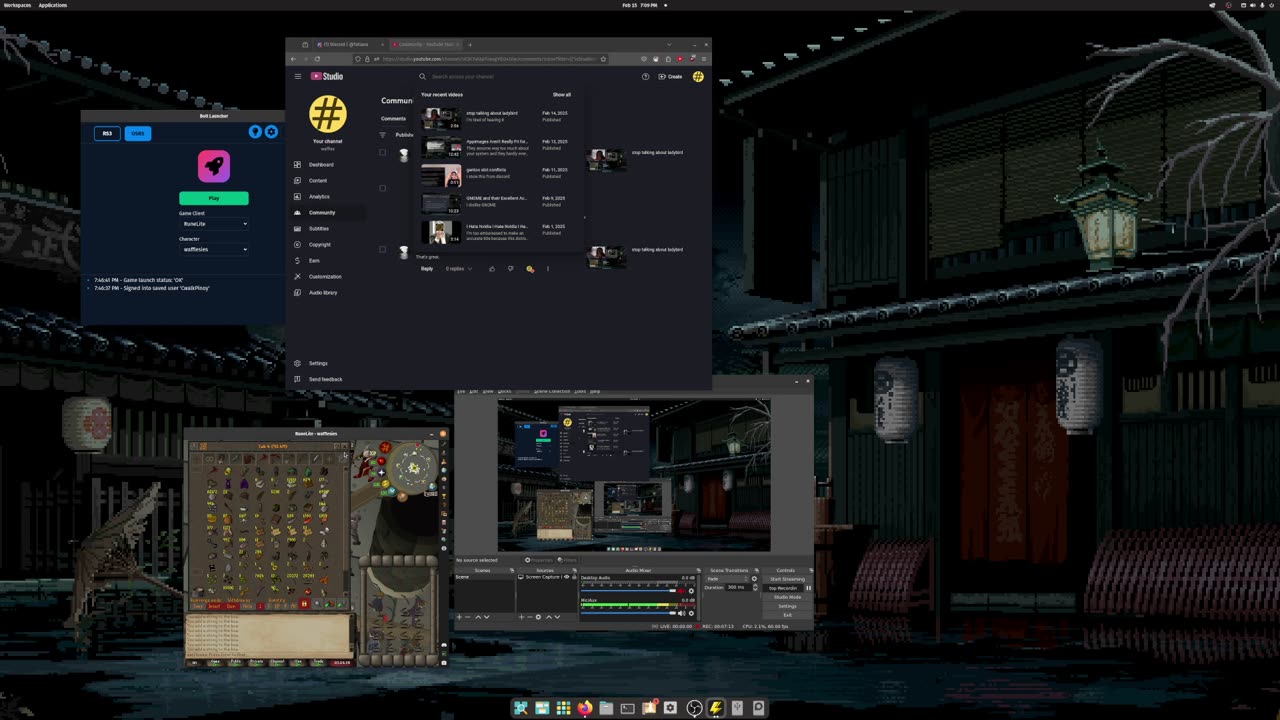Switch to the Discord browser tab
The height and width of the screenshot is (720, 1280).
tap(348, 44)
